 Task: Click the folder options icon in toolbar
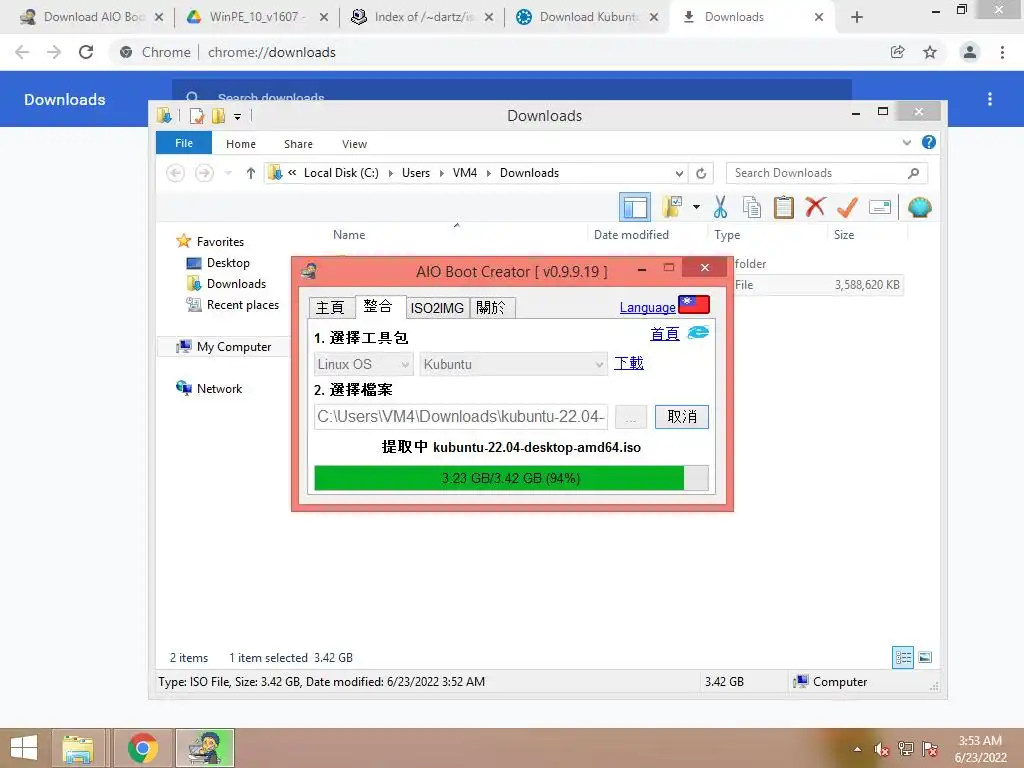pyautogui.click(x=672, y=207)
